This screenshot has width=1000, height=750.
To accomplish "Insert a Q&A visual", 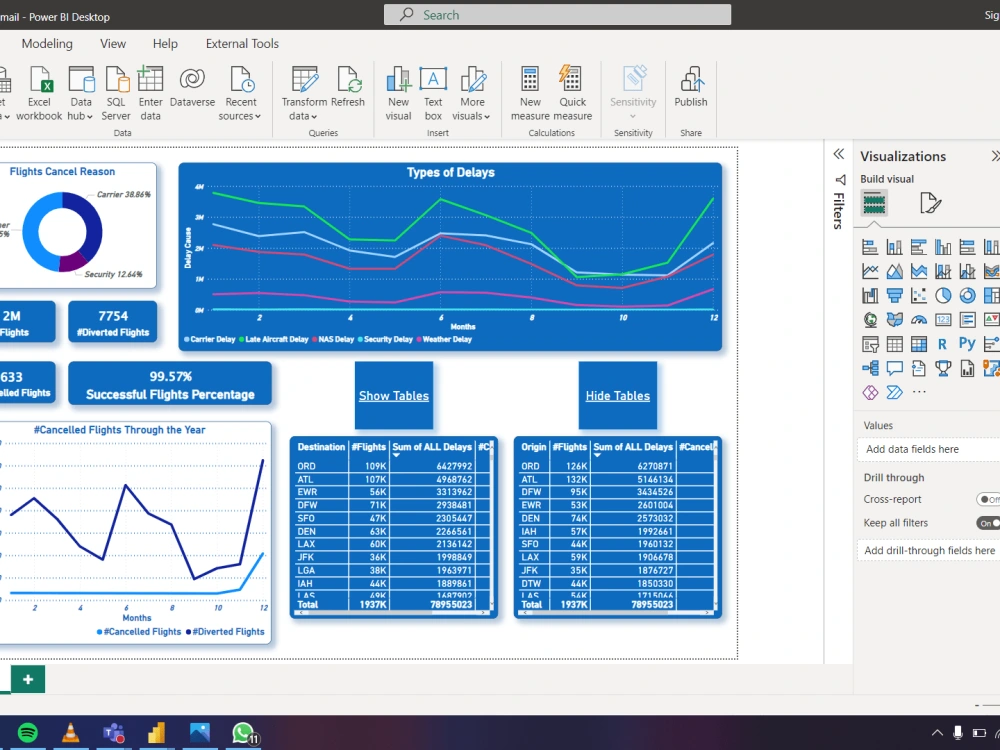I will [x=894, y=367].
